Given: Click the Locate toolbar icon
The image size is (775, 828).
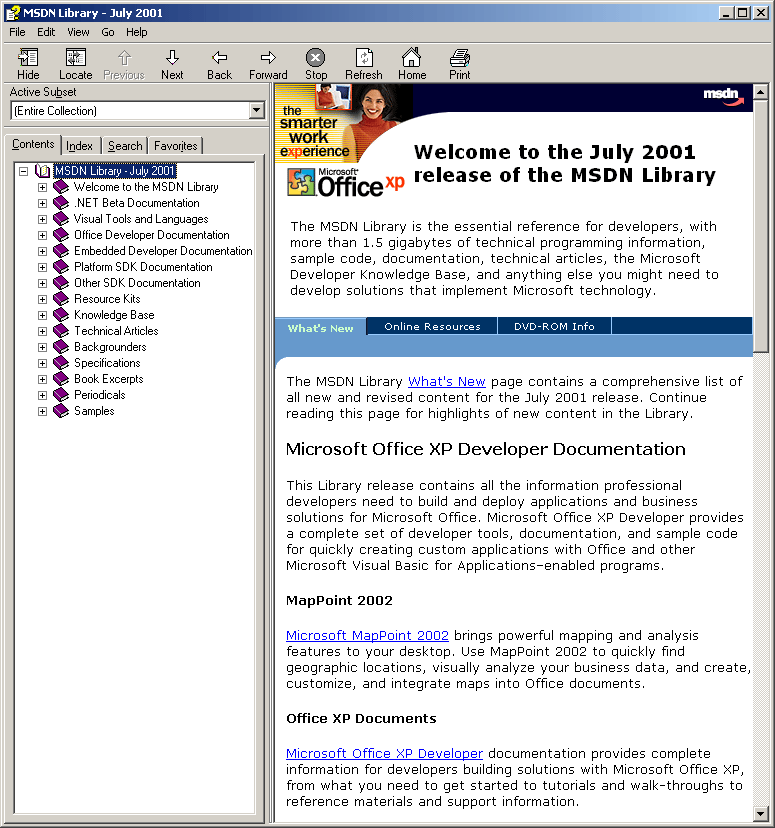Looking at the screenshot, I should pyautogui.click(x=75, y=58).
